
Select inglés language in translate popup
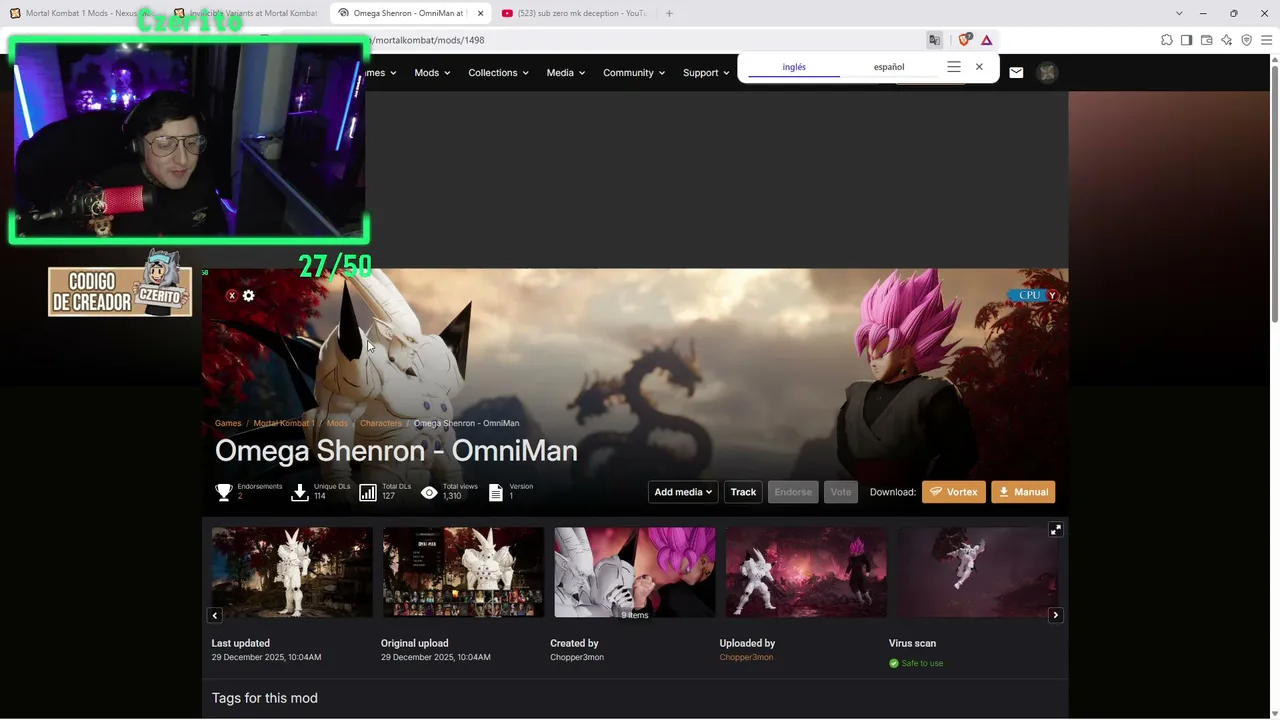[794, 67]
